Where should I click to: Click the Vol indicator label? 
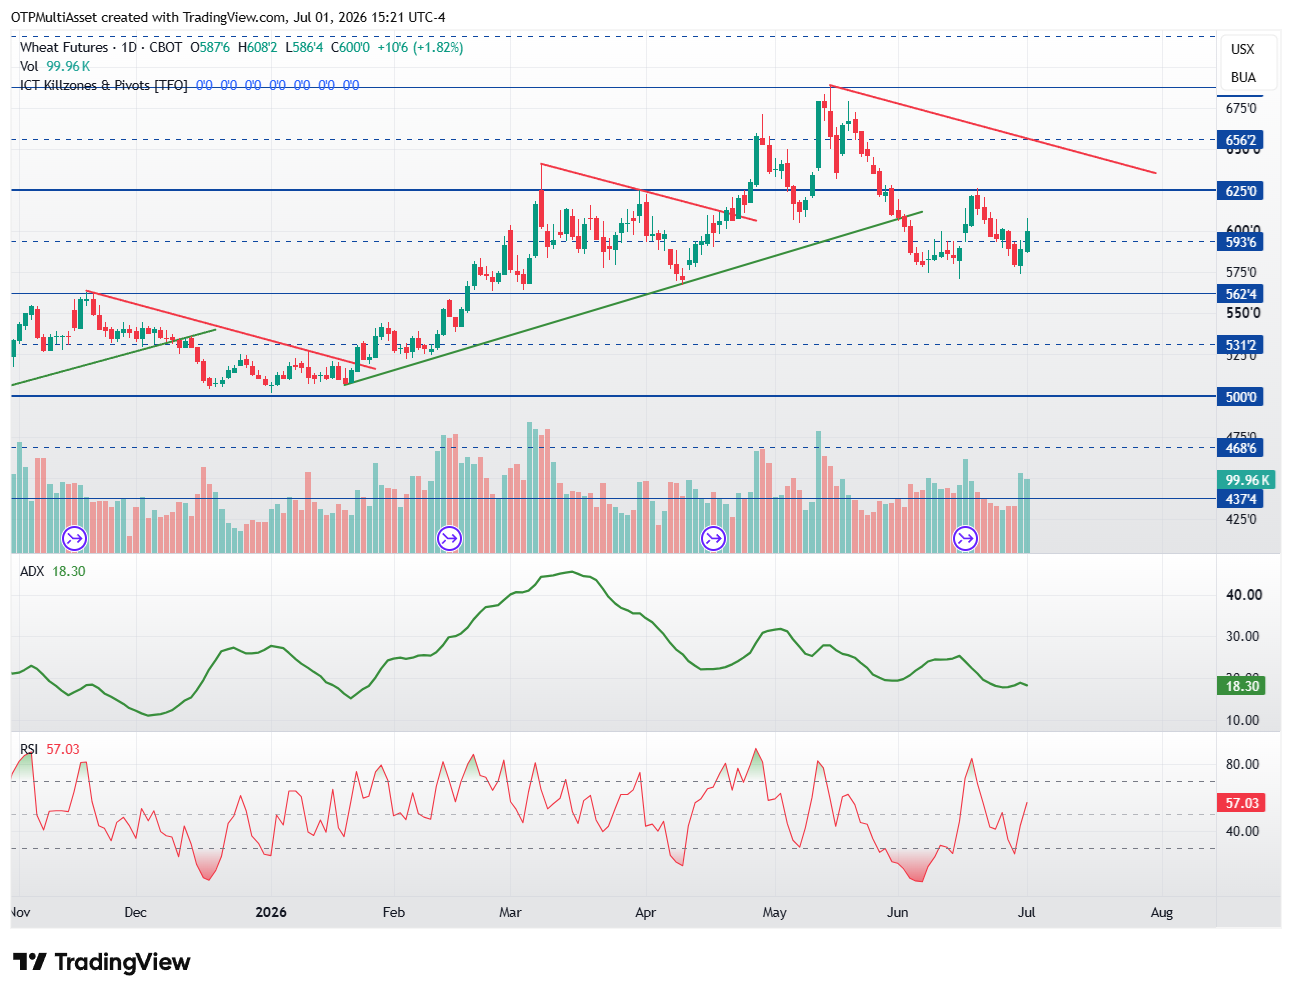coord(29,66)
